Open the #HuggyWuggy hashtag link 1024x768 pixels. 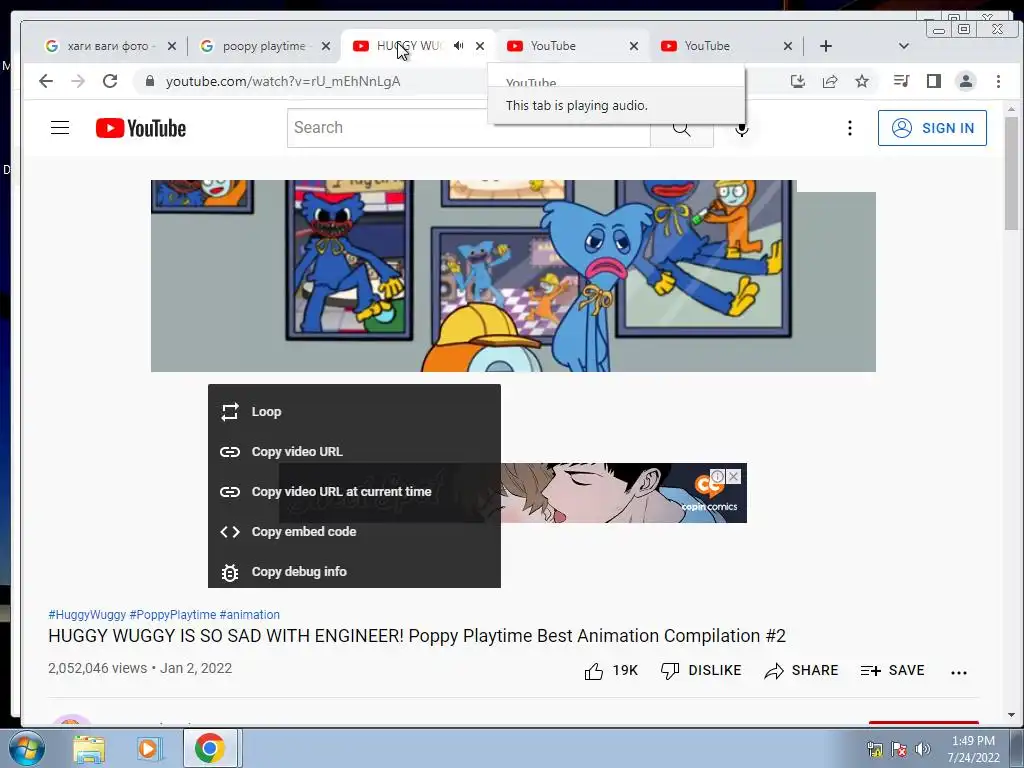pyautogui.click(x=87, y=615)
